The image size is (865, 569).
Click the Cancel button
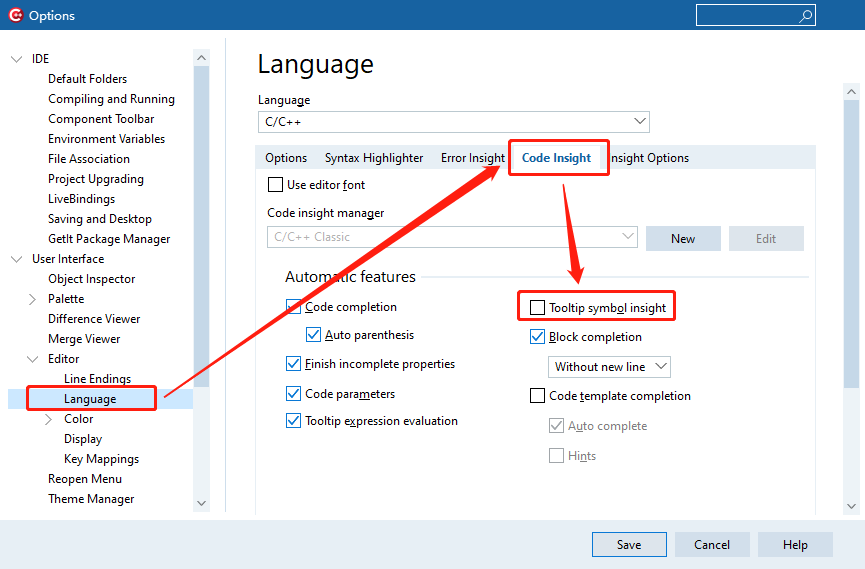click(712, 545)
